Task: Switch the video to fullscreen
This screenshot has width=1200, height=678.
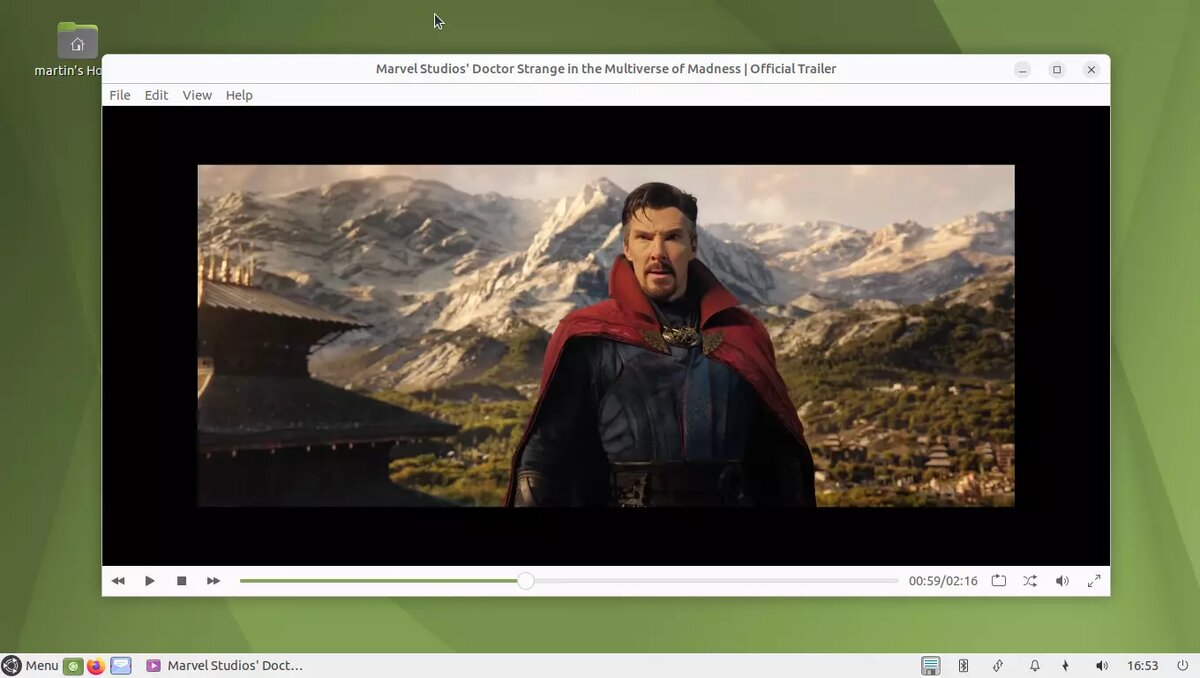Action: [x=1094, y=580]
